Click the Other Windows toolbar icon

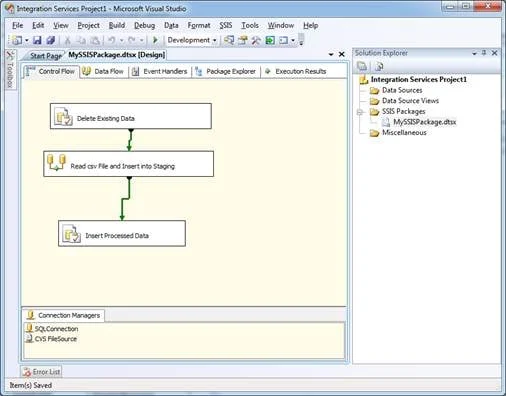click(283, 40)
